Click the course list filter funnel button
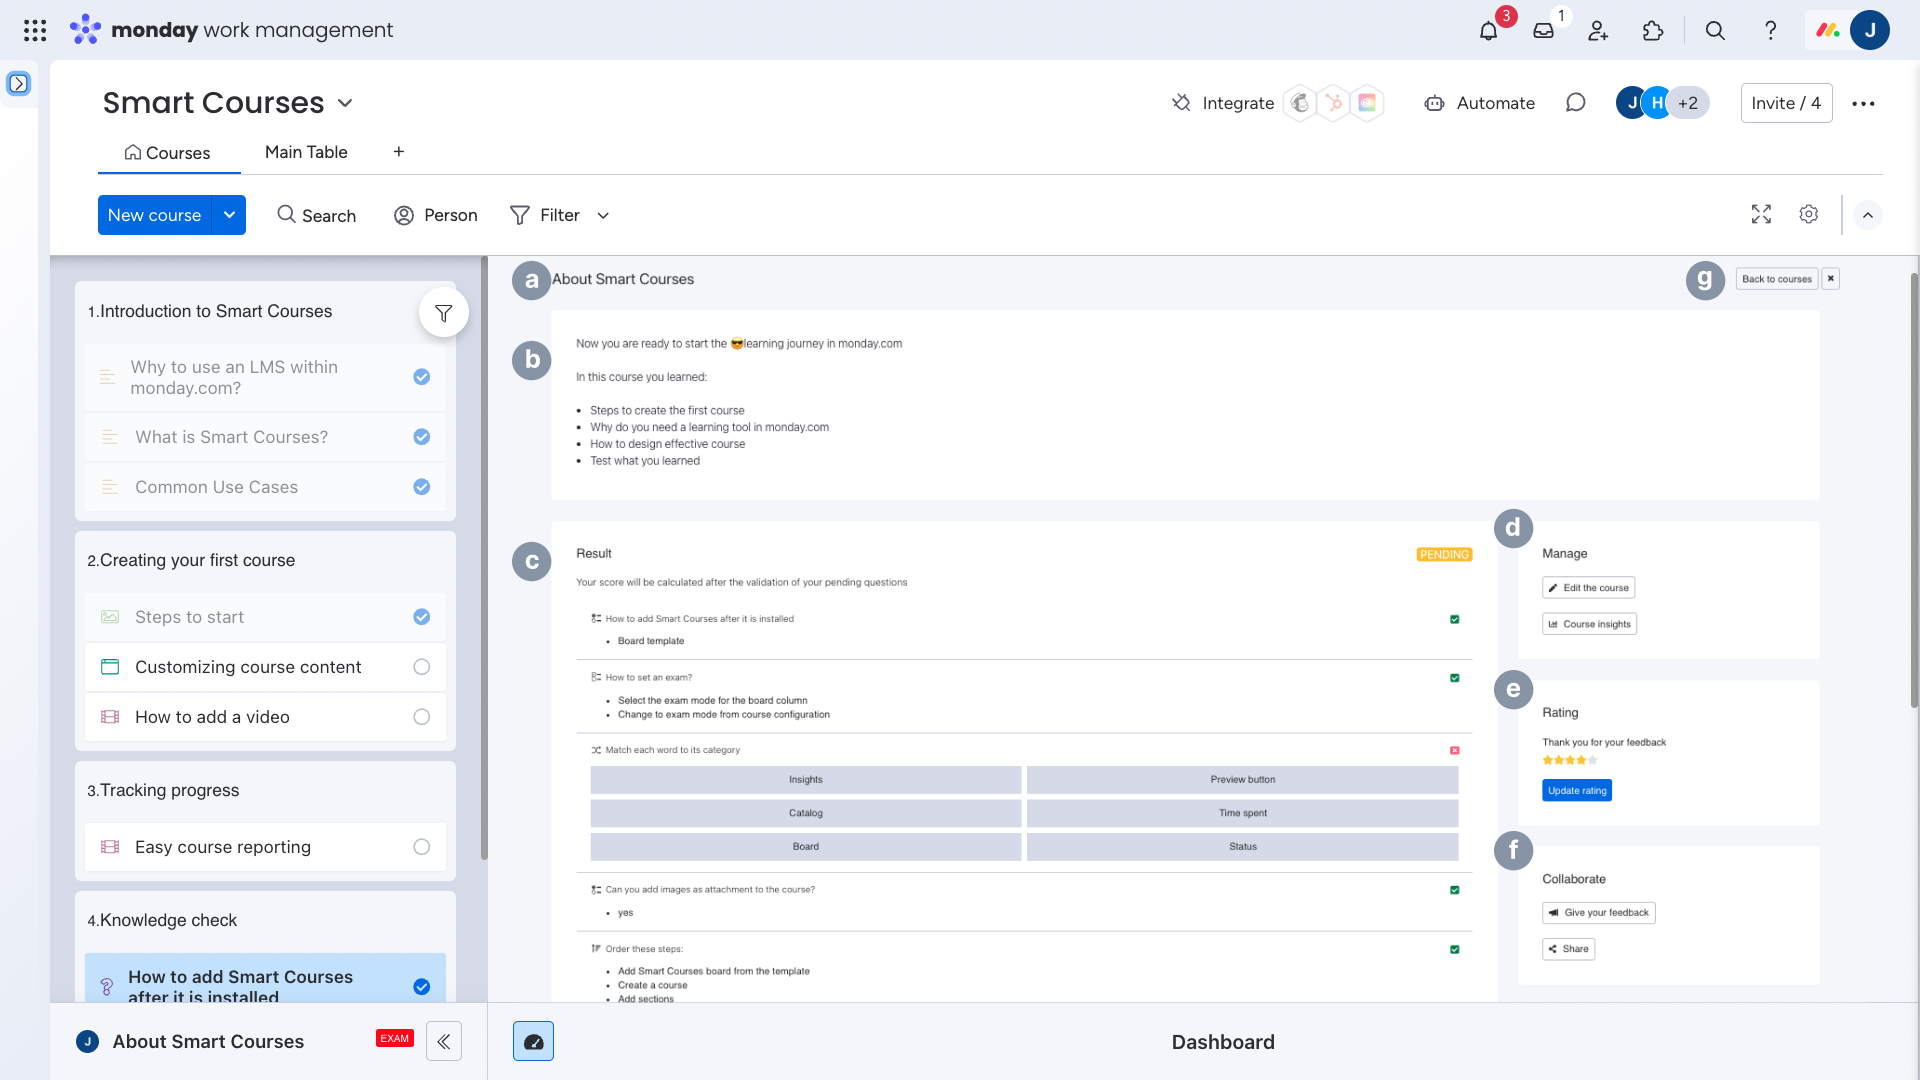Screen dimensions: 1920x1080 (443, 313)
